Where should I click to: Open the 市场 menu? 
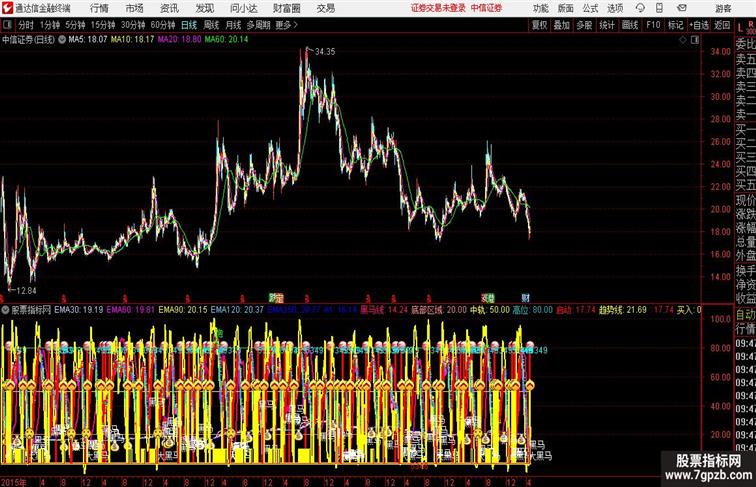(x=135, y=8)
